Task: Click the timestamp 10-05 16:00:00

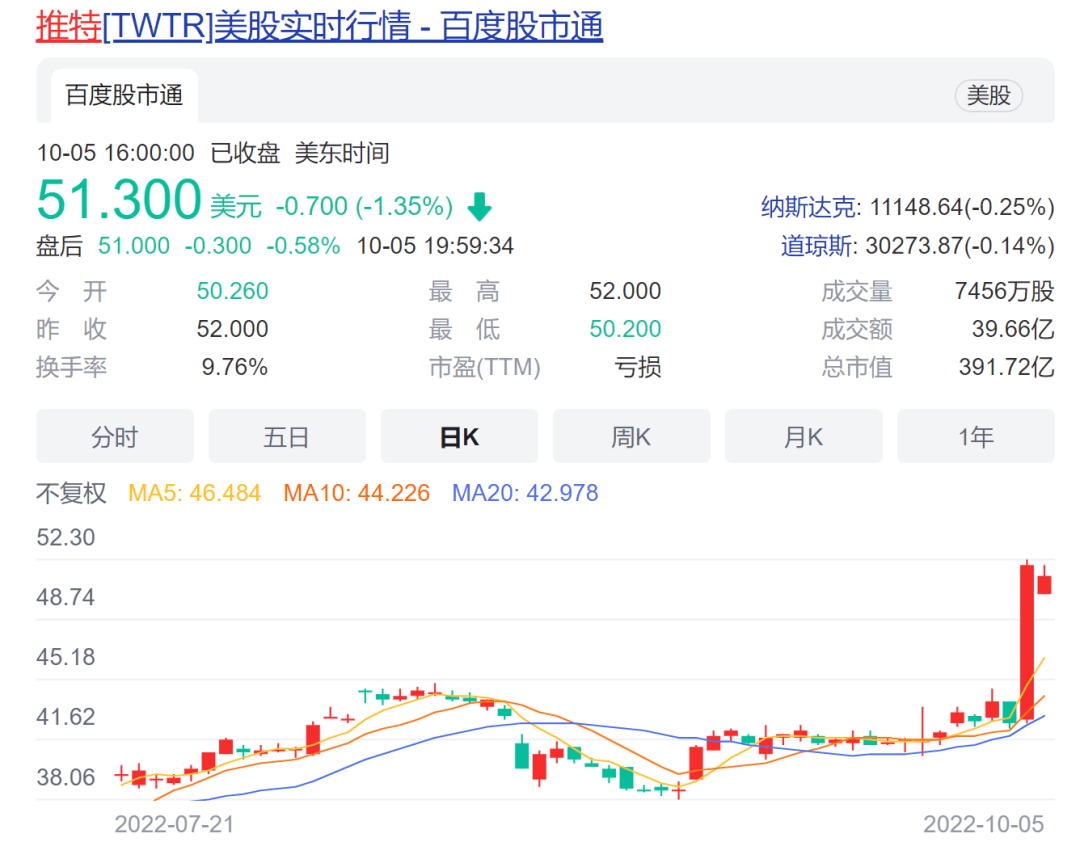Action: (x=116, y=153)
